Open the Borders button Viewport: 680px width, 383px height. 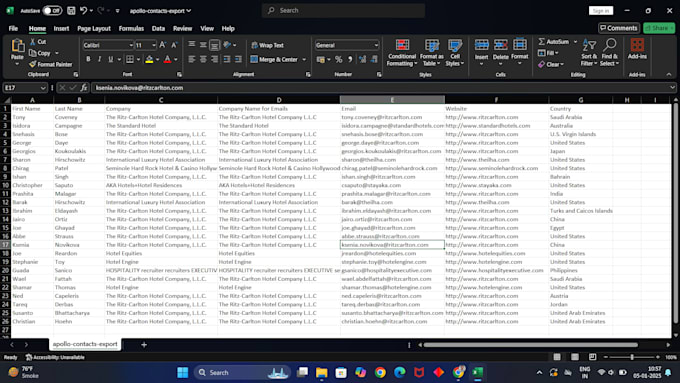[130, 59]
